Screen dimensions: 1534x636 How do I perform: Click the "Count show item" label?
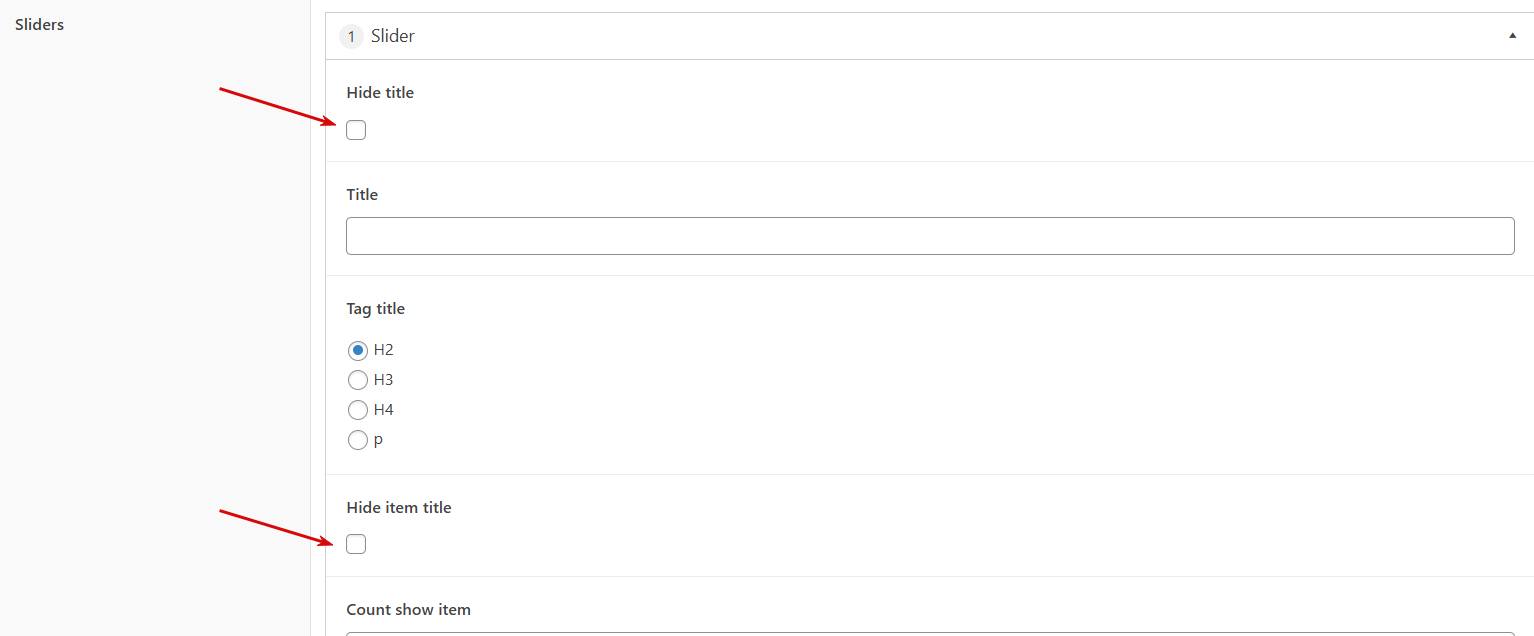point(408,610)
